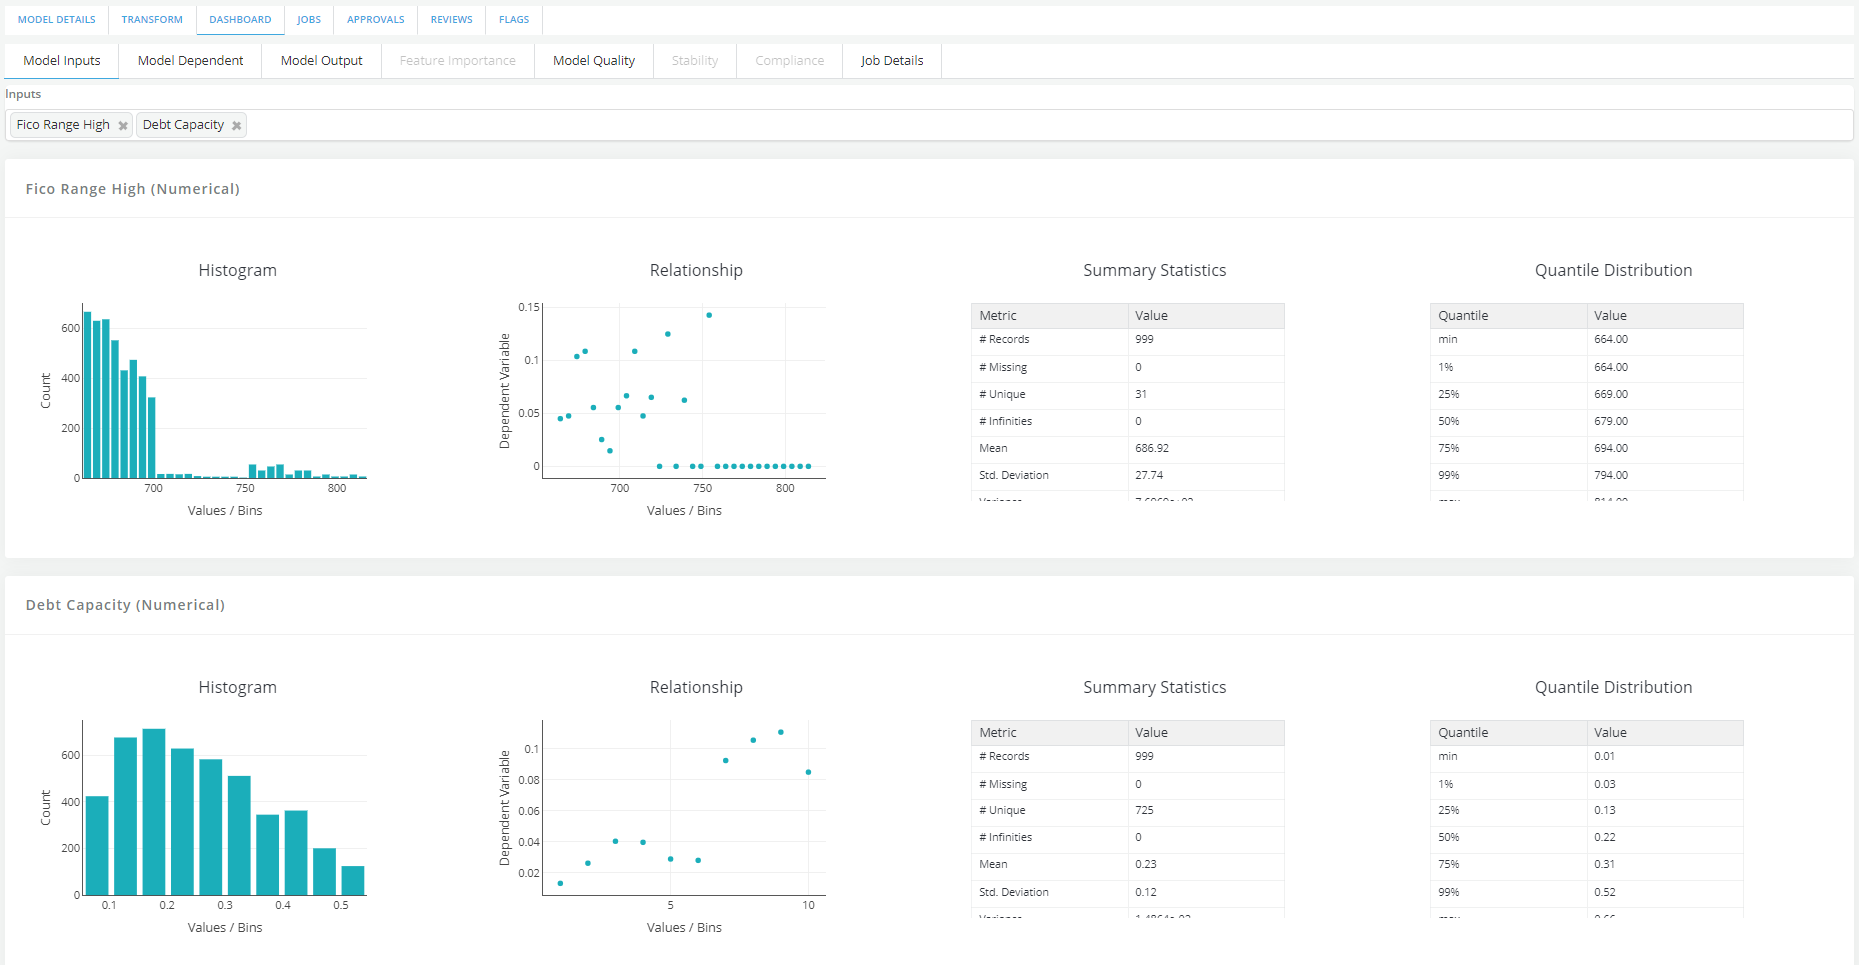Select the Stability sub-tab

pyautogui.click(x=694, y=61)
